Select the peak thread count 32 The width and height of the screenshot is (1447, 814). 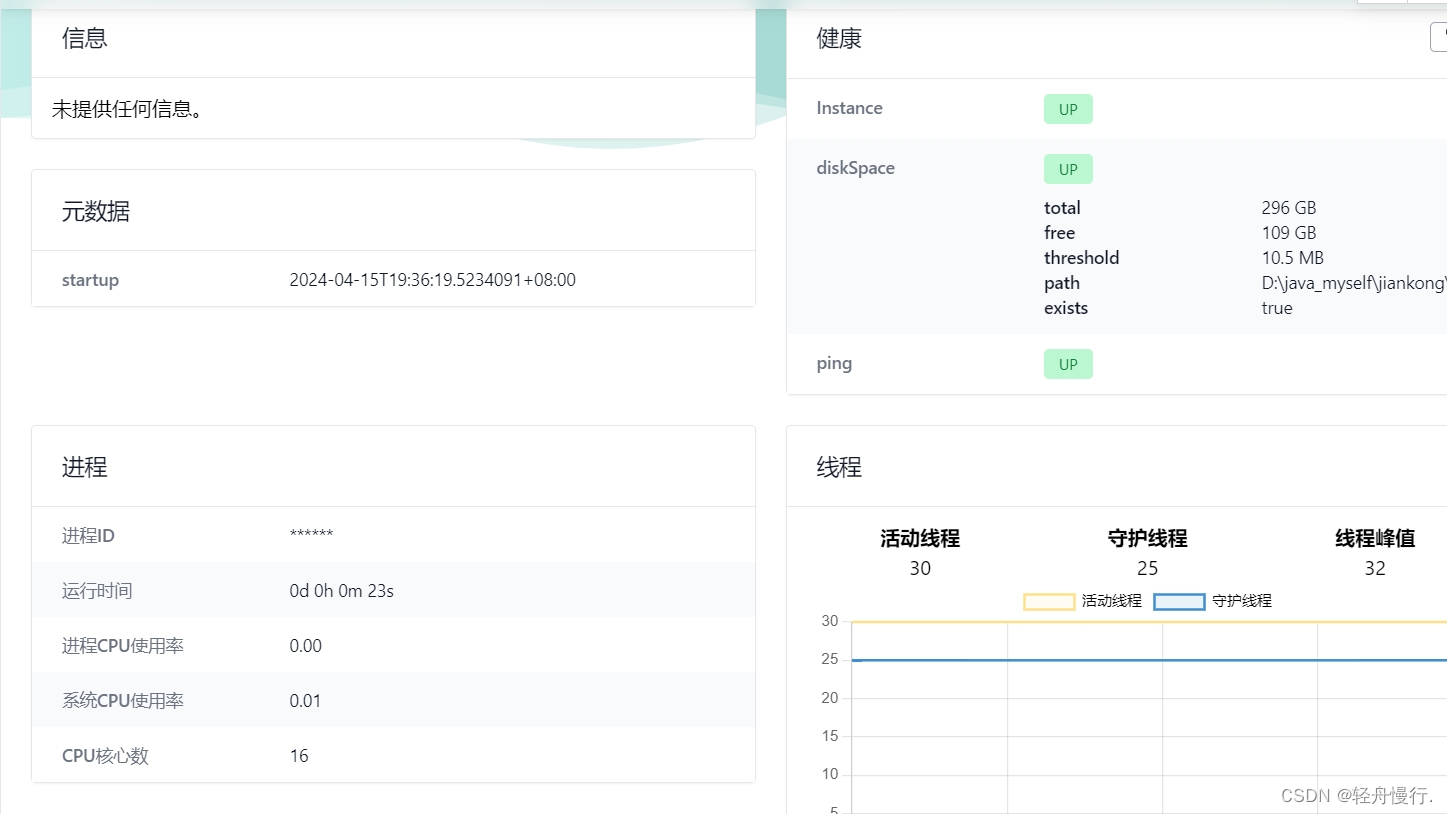click(1375, 568)
